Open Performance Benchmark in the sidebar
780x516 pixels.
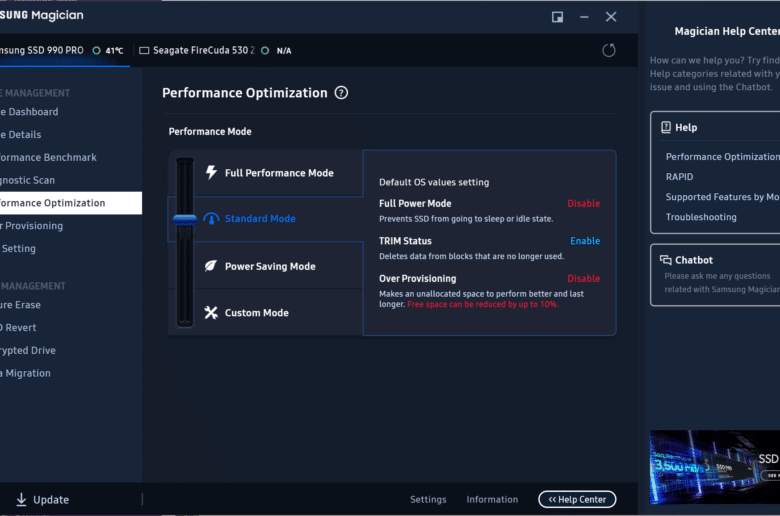71,158
